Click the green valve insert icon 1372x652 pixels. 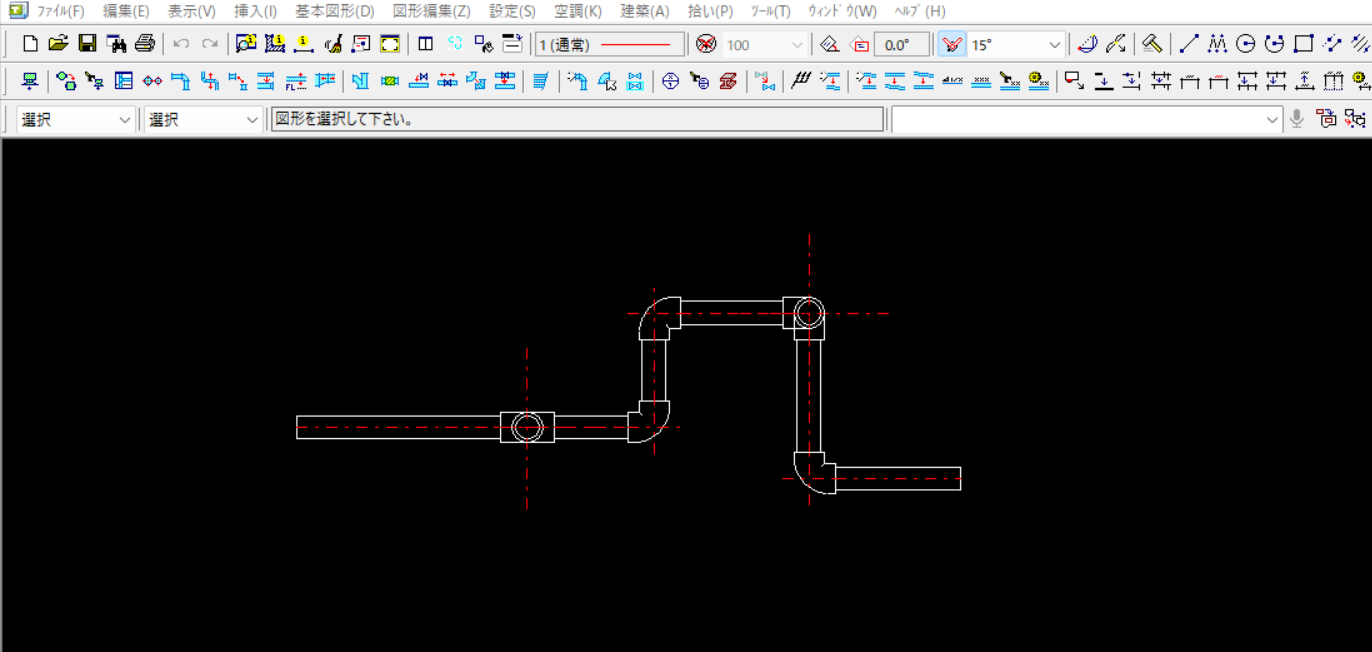390,81
